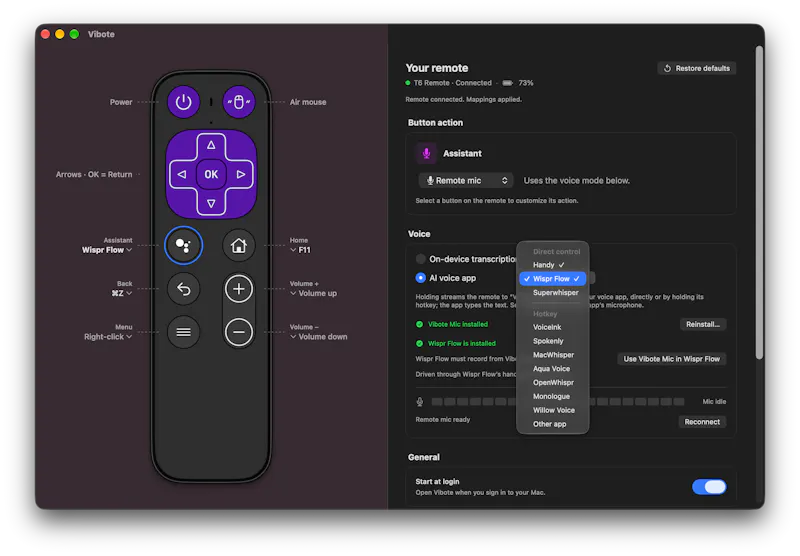Image resolution: width=800 pixels, height=556 pixels.
Task: Click the T6 Remote · Connected status text
Action: (x=452, y=83)
